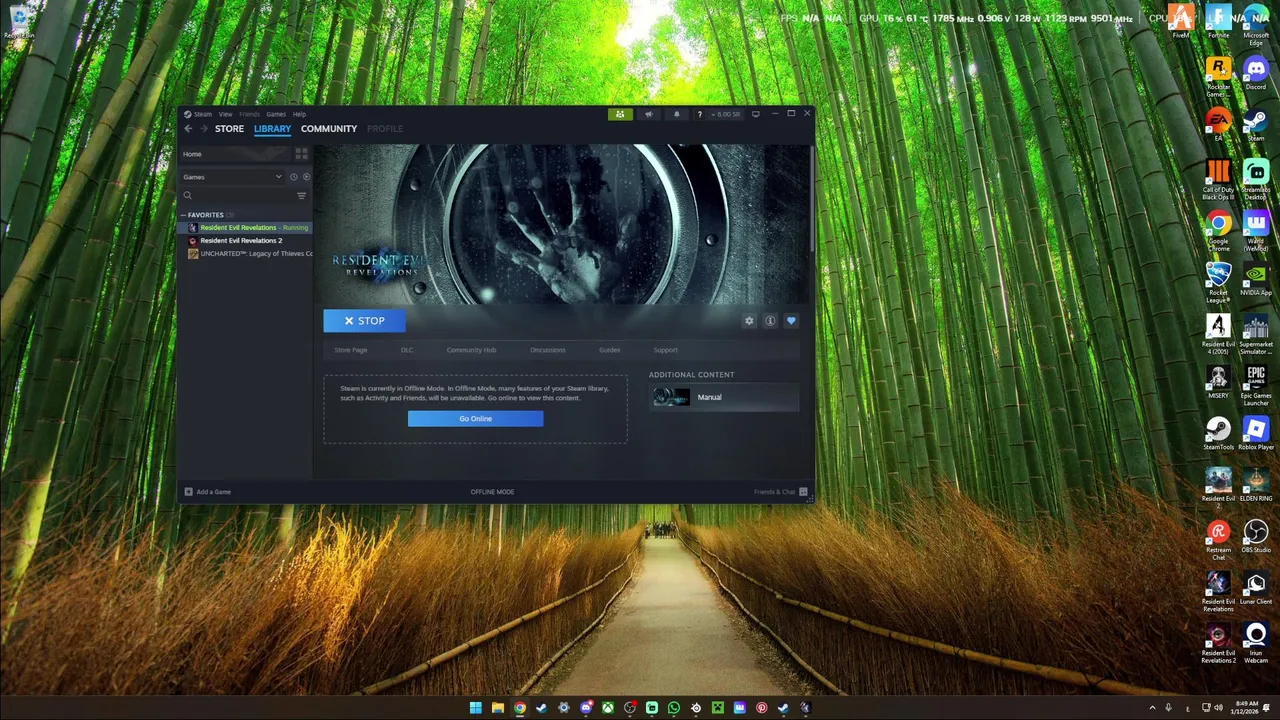Screen dimensions: 1280x720
Task: Open Steam announcements megaphone icon
Action: tap(648, 114)
